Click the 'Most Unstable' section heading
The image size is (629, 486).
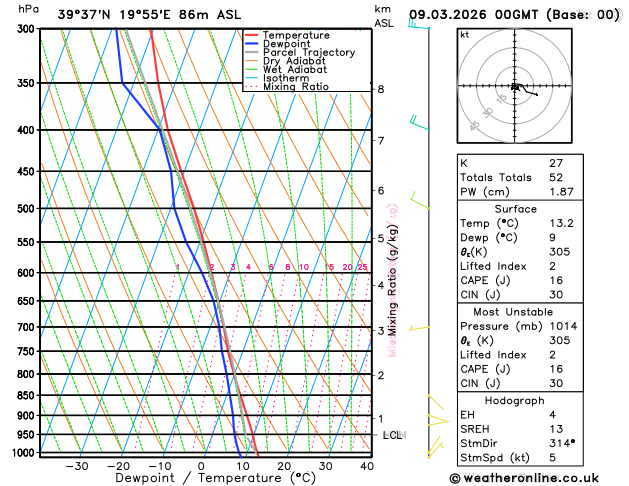point(513,312)
